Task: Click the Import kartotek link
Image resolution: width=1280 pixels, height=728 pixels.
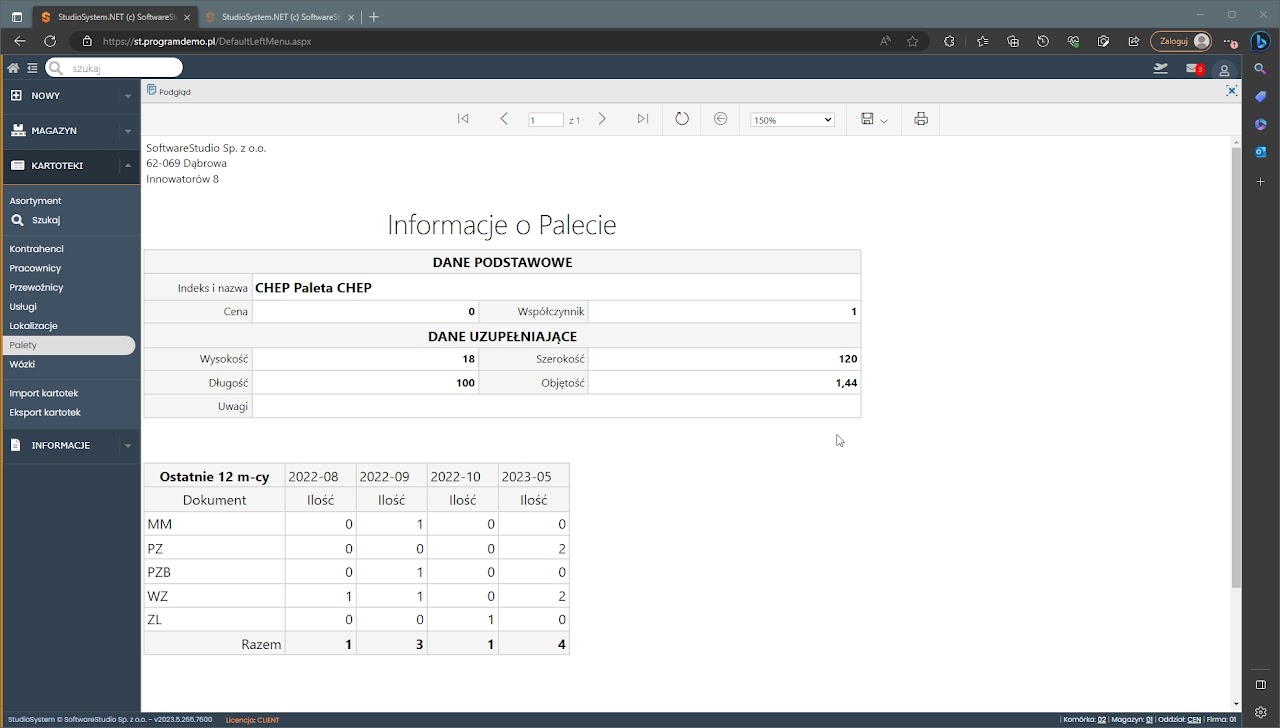Action: pyautogui.click(x=44, y=393)
